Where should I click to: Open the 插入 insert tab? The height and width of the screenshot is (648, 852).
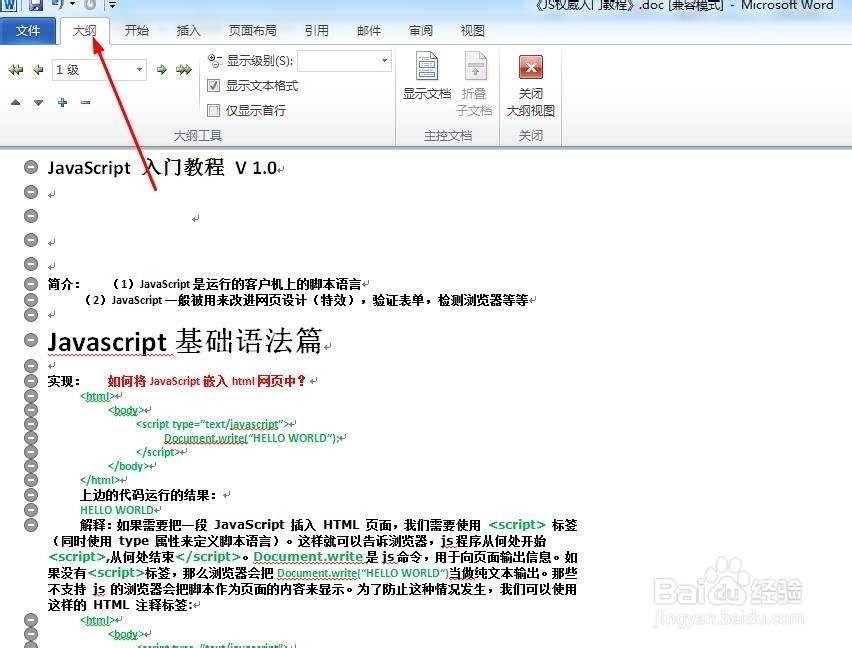189,31
